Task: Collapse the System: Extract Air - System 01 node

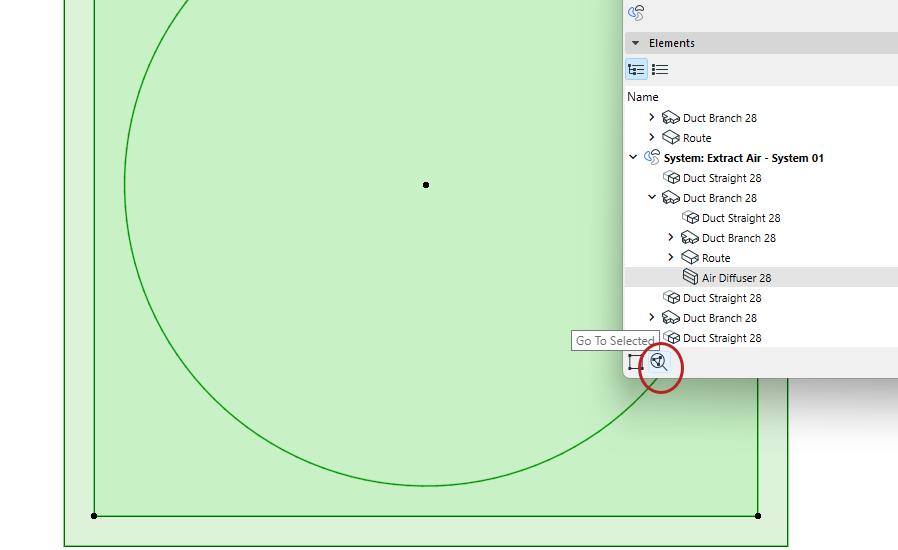Action: [x=633, y=157]
